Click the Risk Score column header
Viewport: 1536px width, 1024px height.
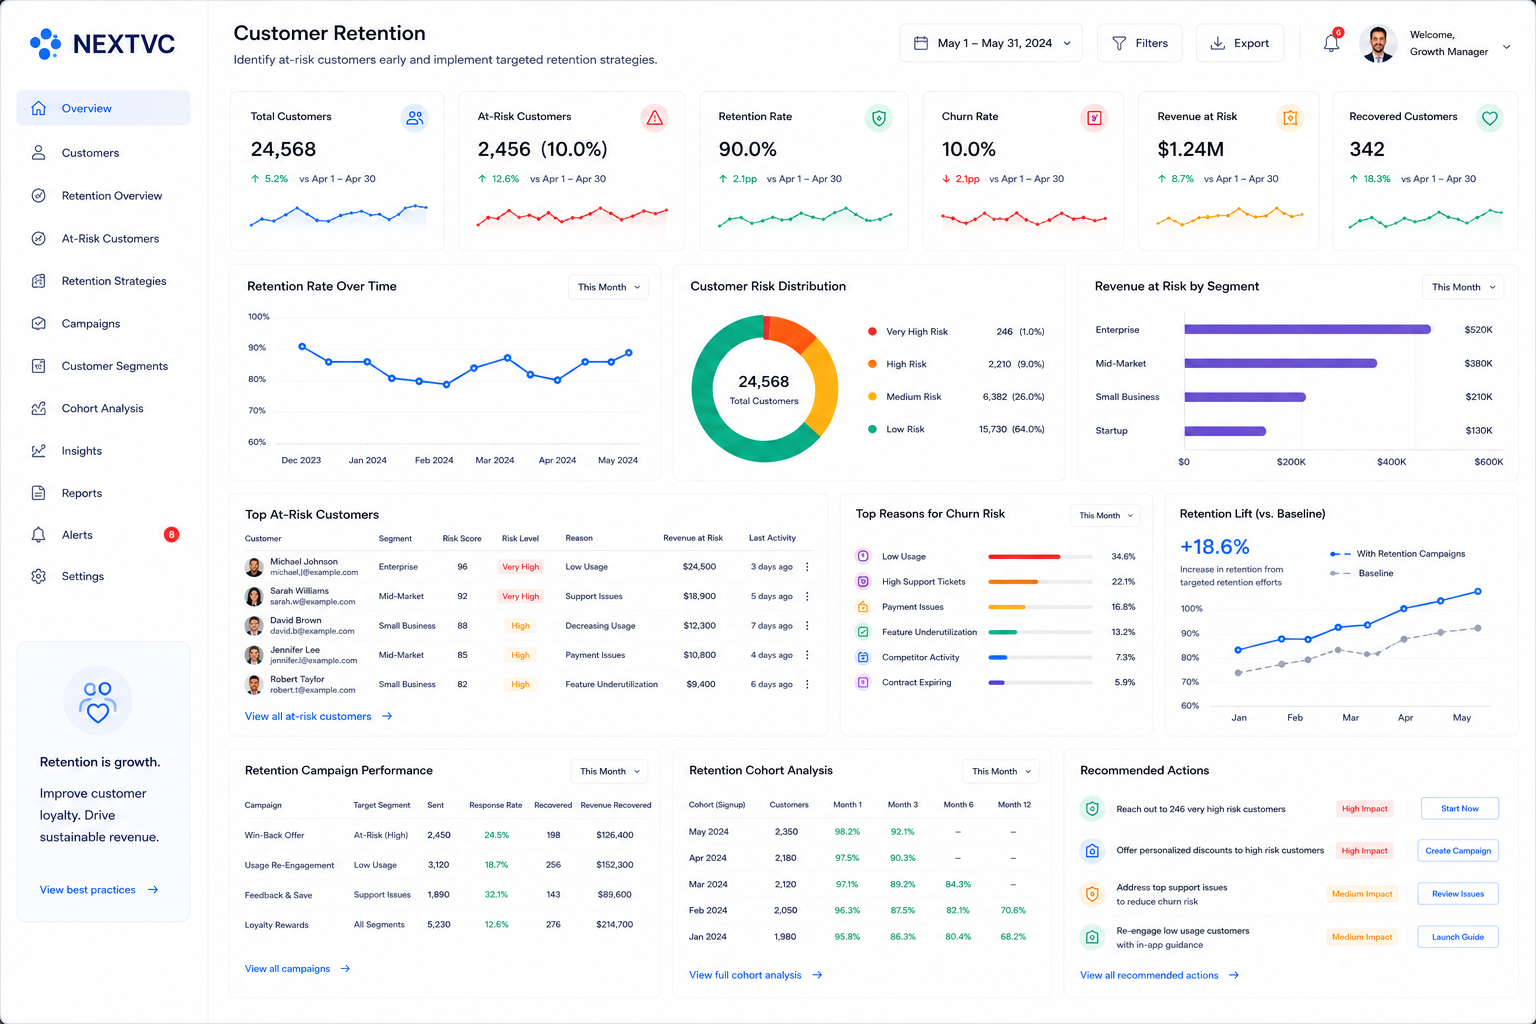click(x=462, y=538)
